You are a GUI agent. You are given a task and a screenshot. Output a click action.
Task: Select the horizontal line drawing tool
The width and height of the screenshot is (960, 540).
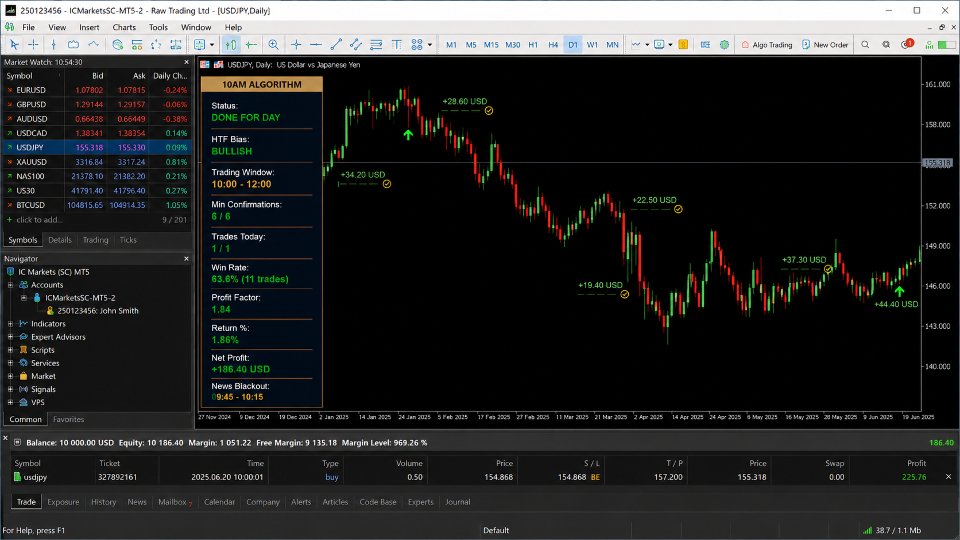(x=316, y=45)
